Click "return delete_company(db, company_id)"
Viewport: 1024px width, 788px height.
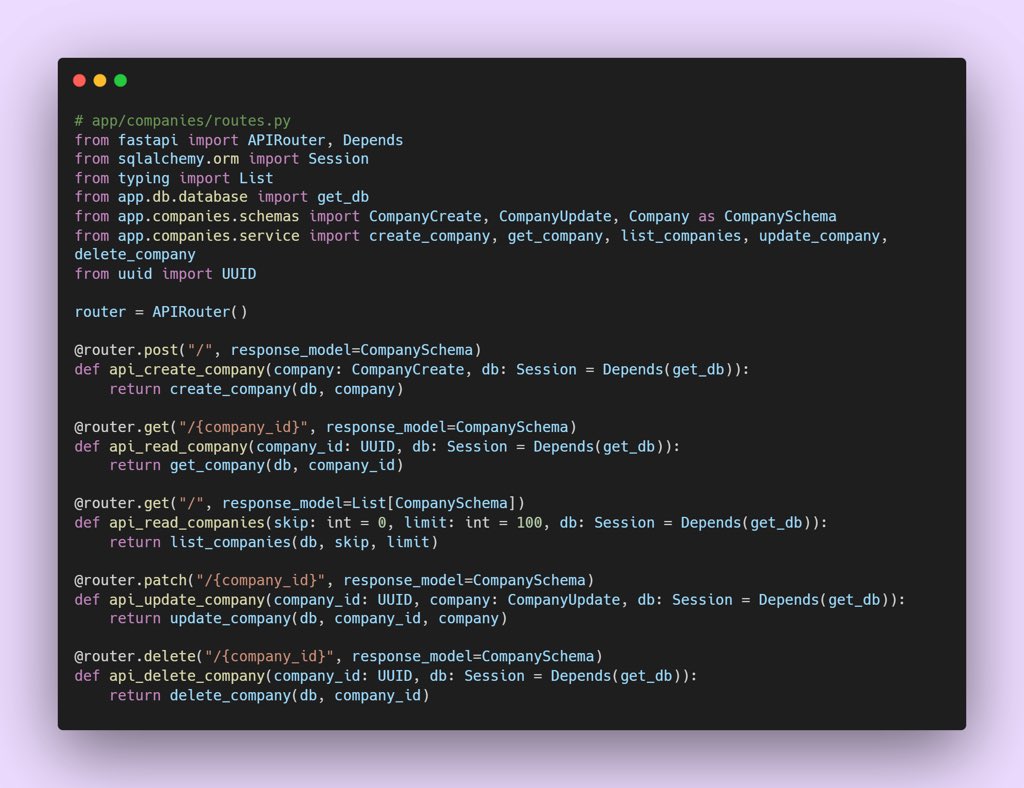[x=269, y=696]
